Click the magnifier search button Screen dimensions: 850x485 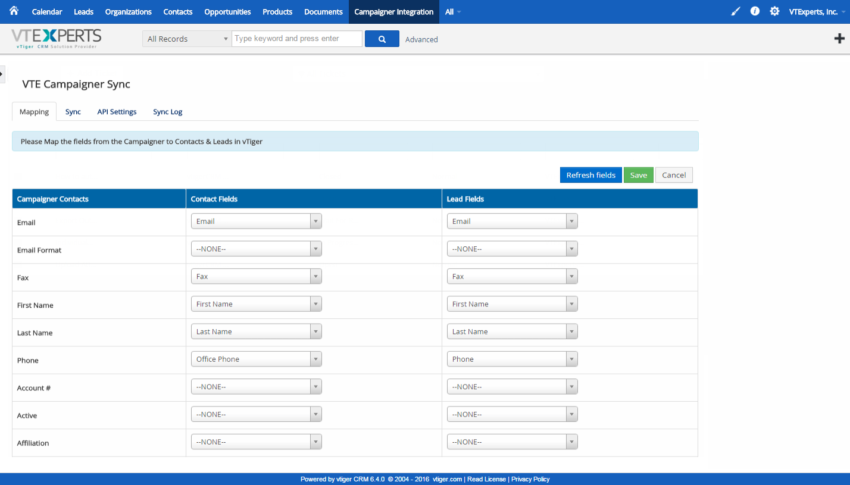coord(382,39)
